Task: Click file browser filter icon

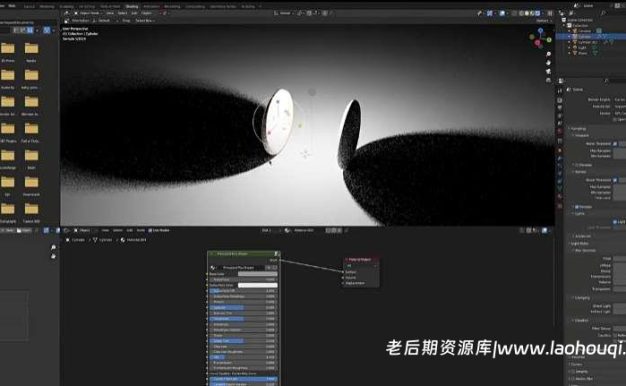Action: pos(46,30)
